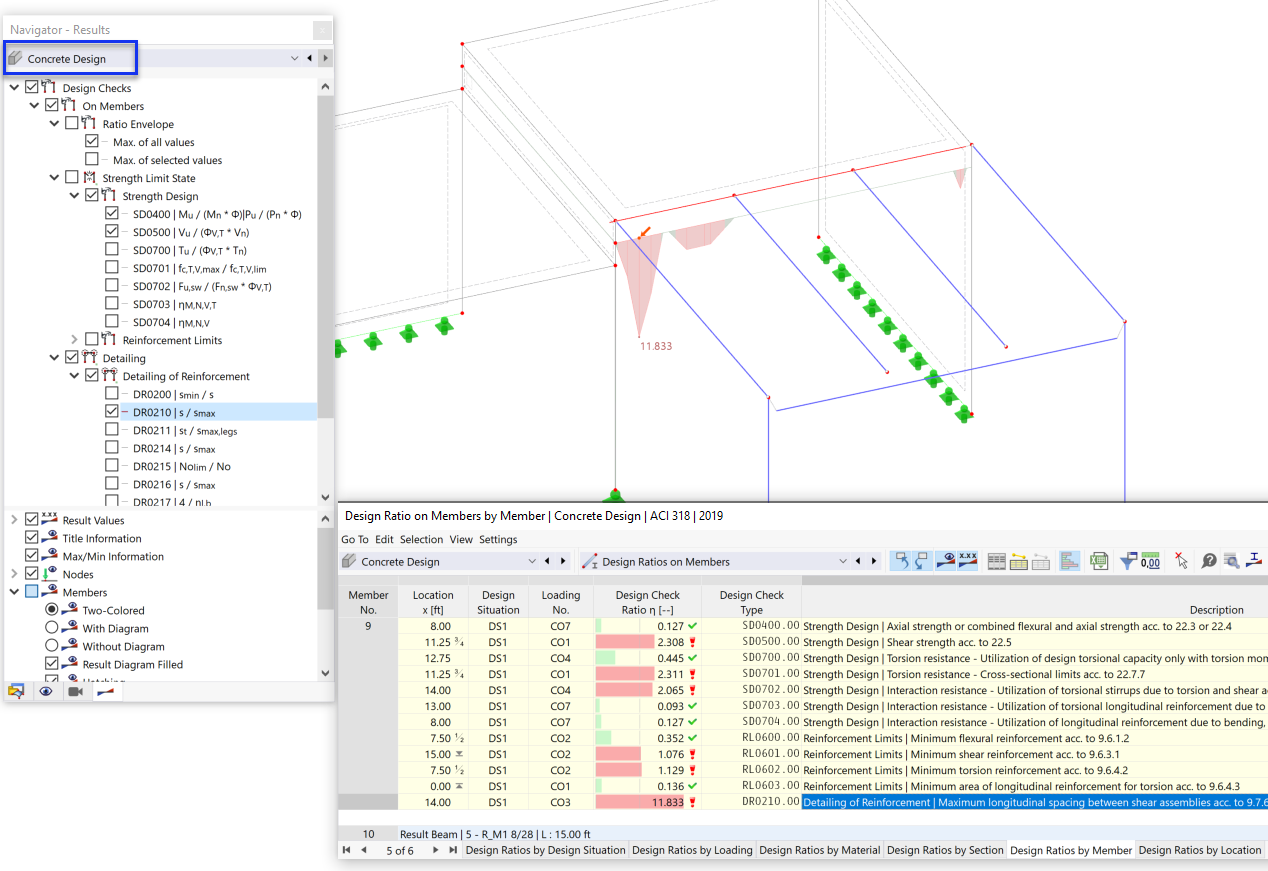Viewport: 1268px width, 871px height.
Task: Open the Data navigator tab icon
Action: tap(17, 690)
